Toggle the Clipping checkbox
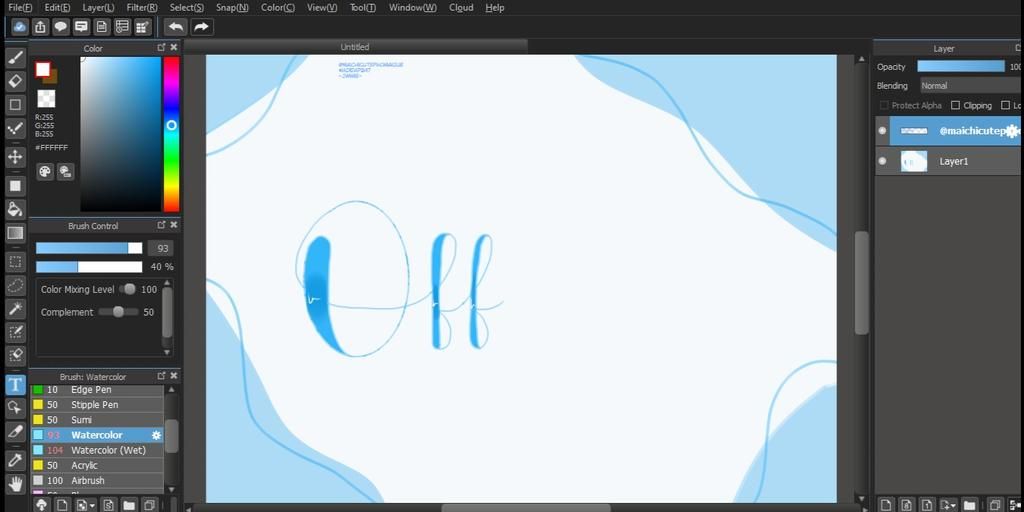Viewport: 1024px width, 512px height. 955,105
